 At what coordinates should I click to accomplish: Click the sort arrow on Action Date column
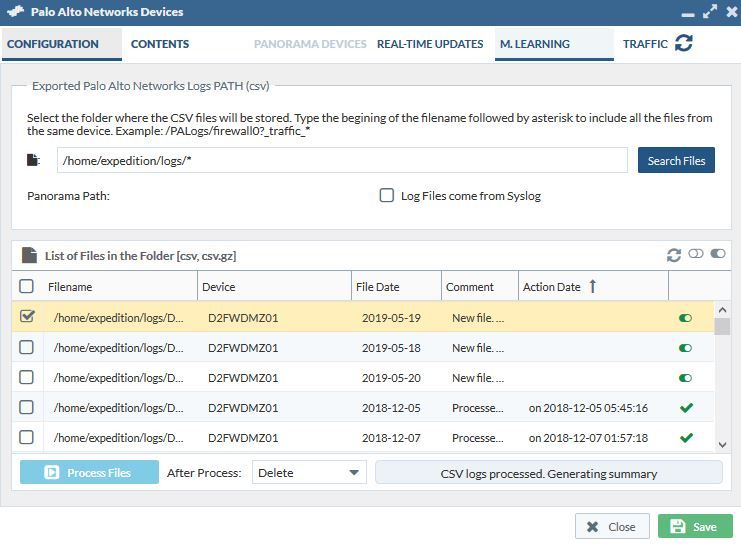coord(593,286)
